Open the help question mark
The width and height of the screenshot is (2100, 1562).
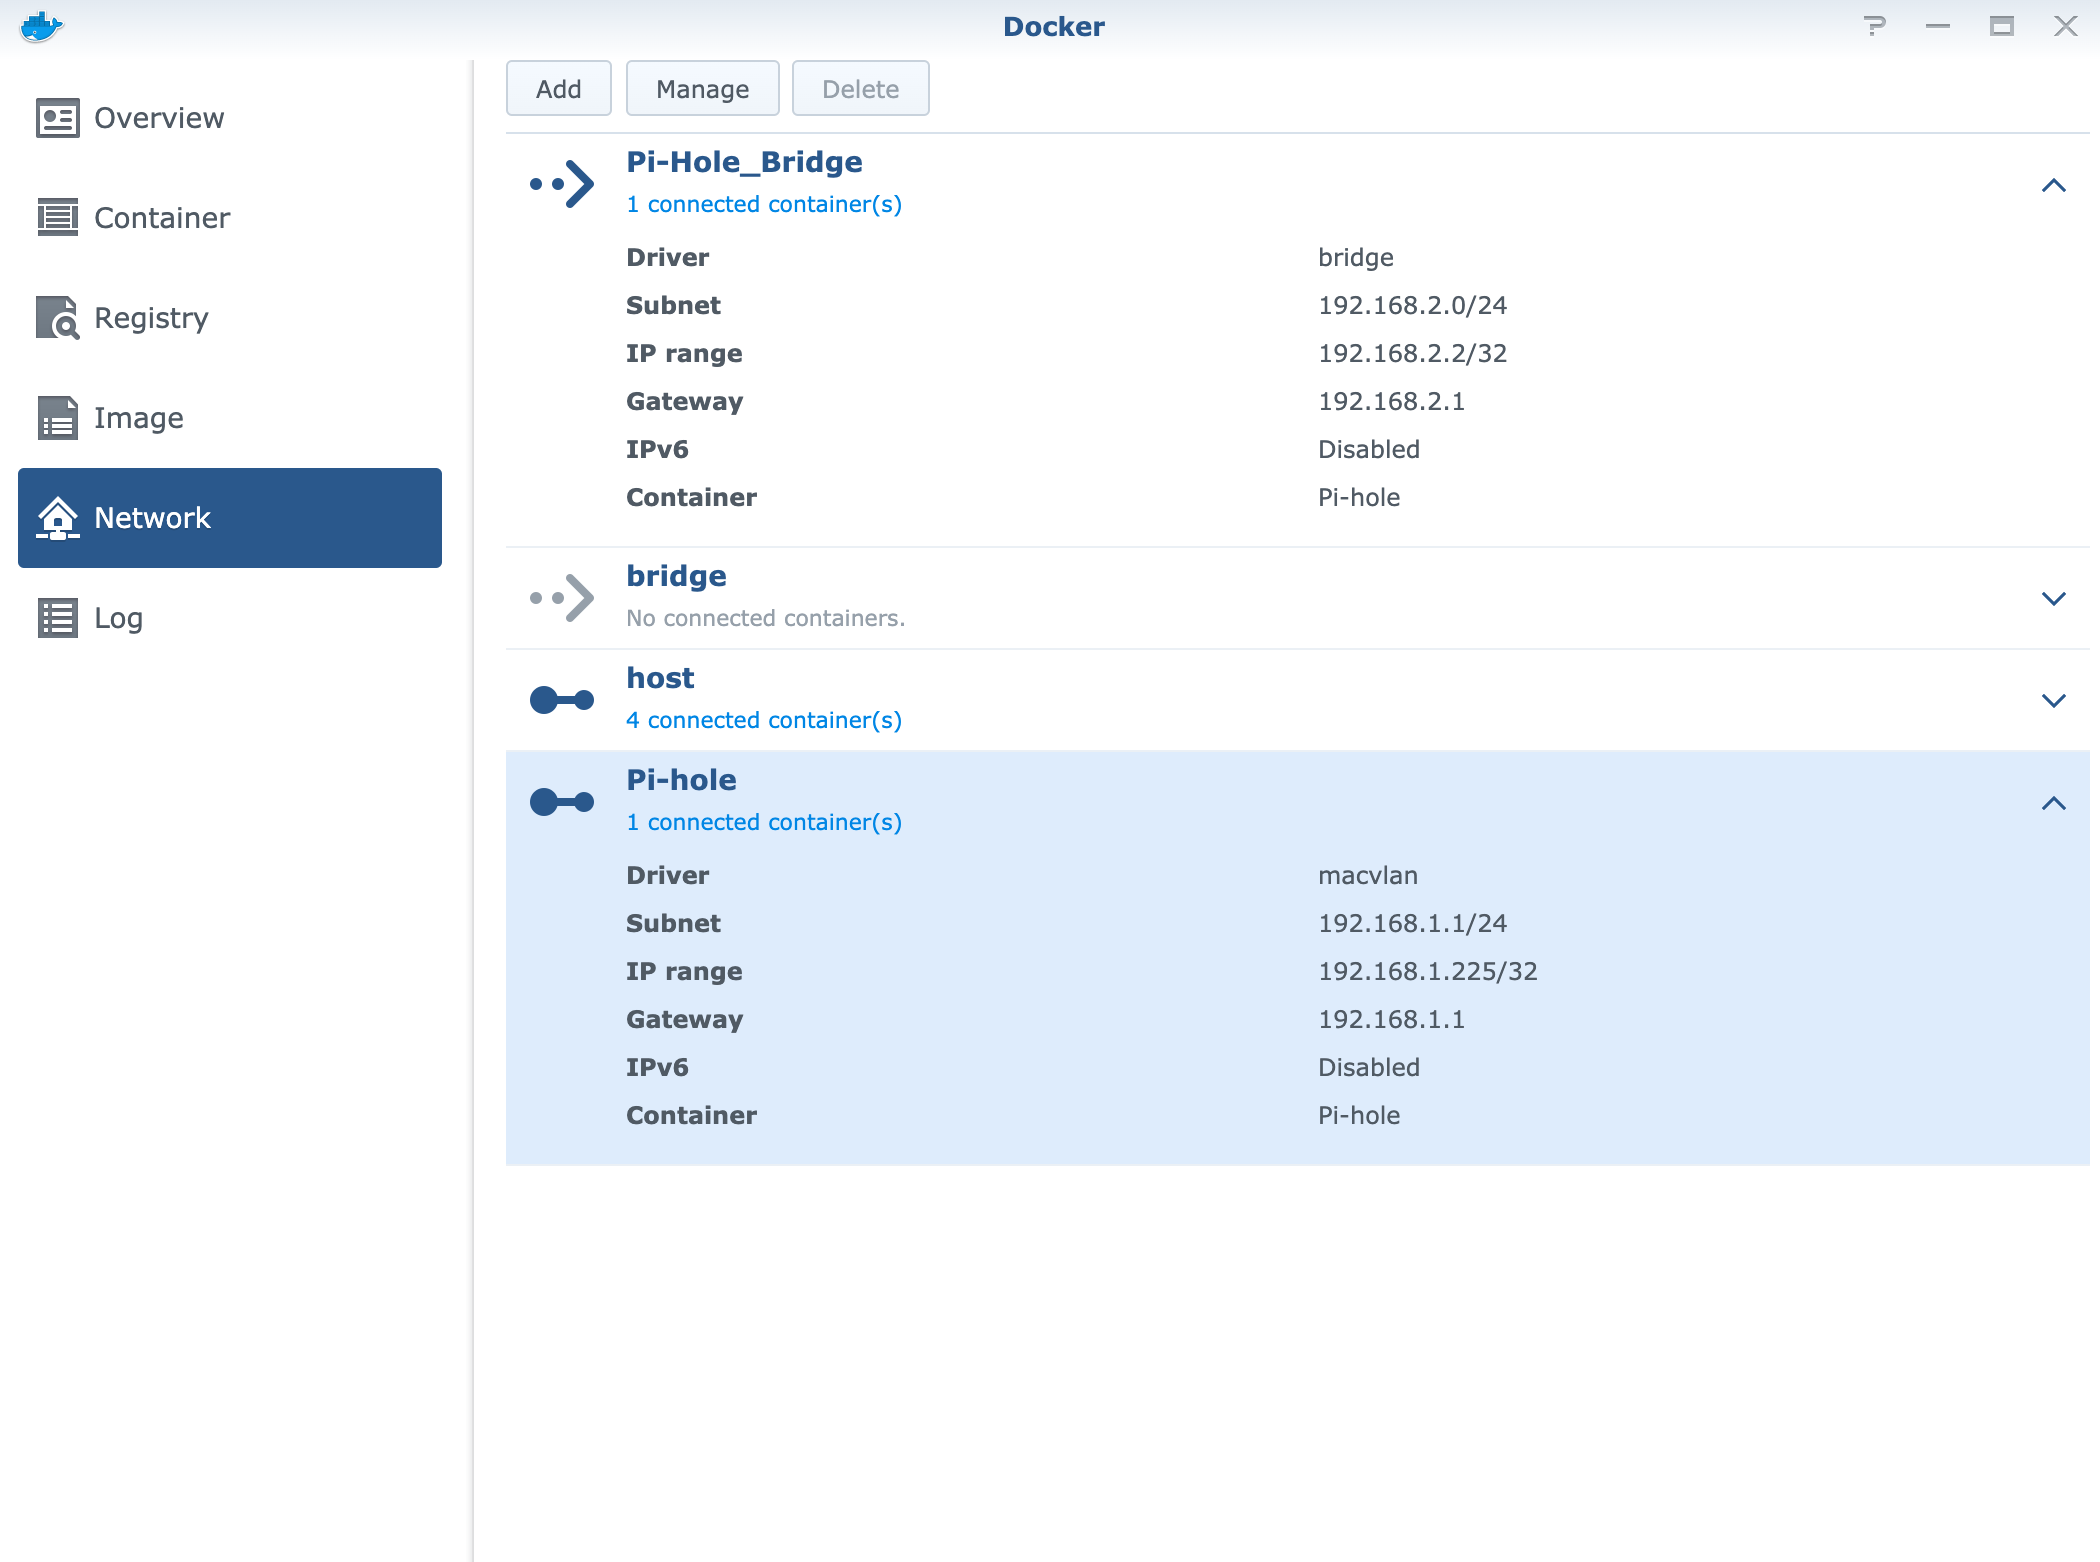[1875, 26]
